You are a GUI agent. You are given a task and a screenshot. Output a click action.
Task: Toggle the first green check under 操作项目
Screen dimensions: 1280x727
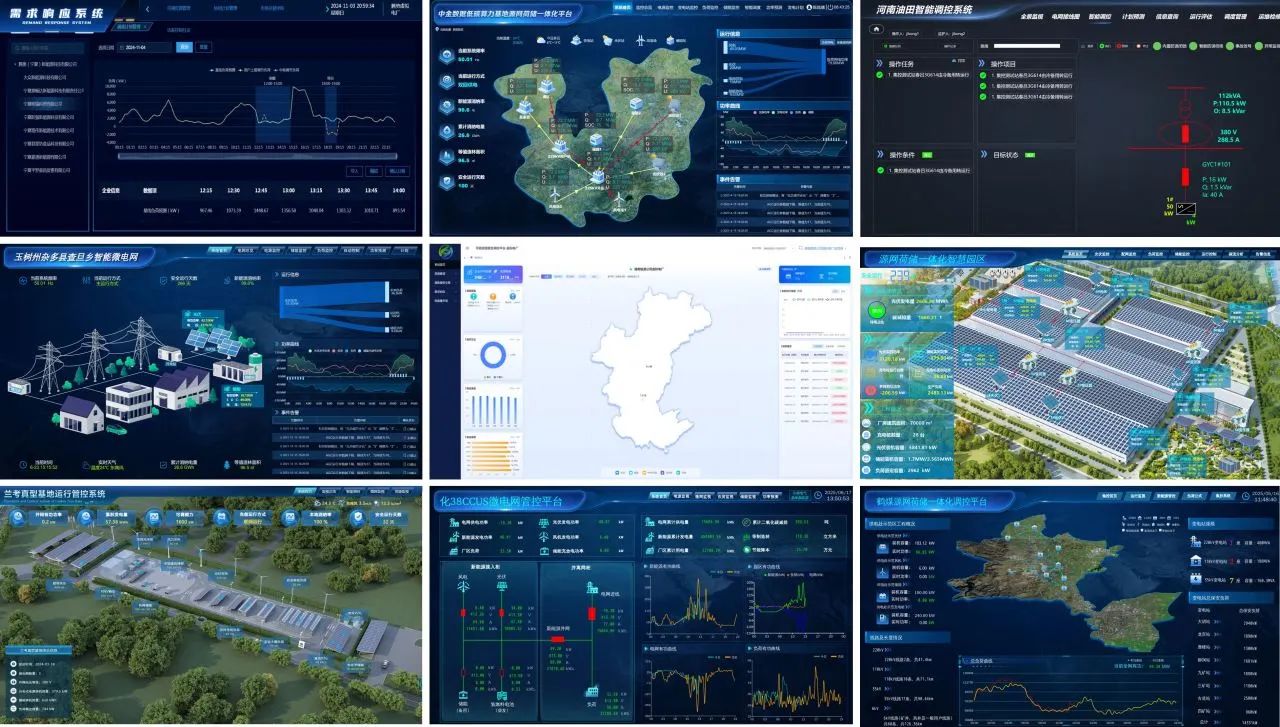tap(985, 75)
